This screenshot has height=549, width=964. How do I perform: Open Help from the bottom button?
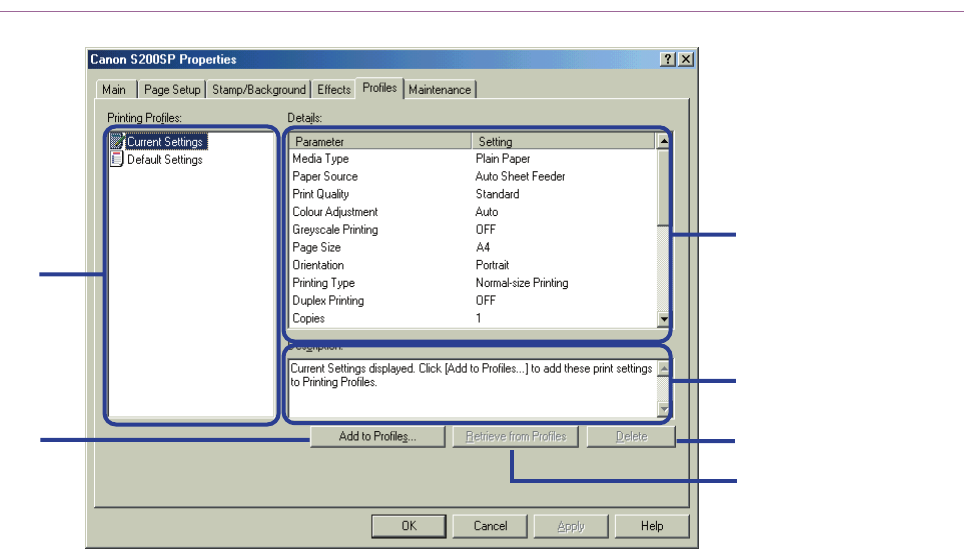coord(652,526)
